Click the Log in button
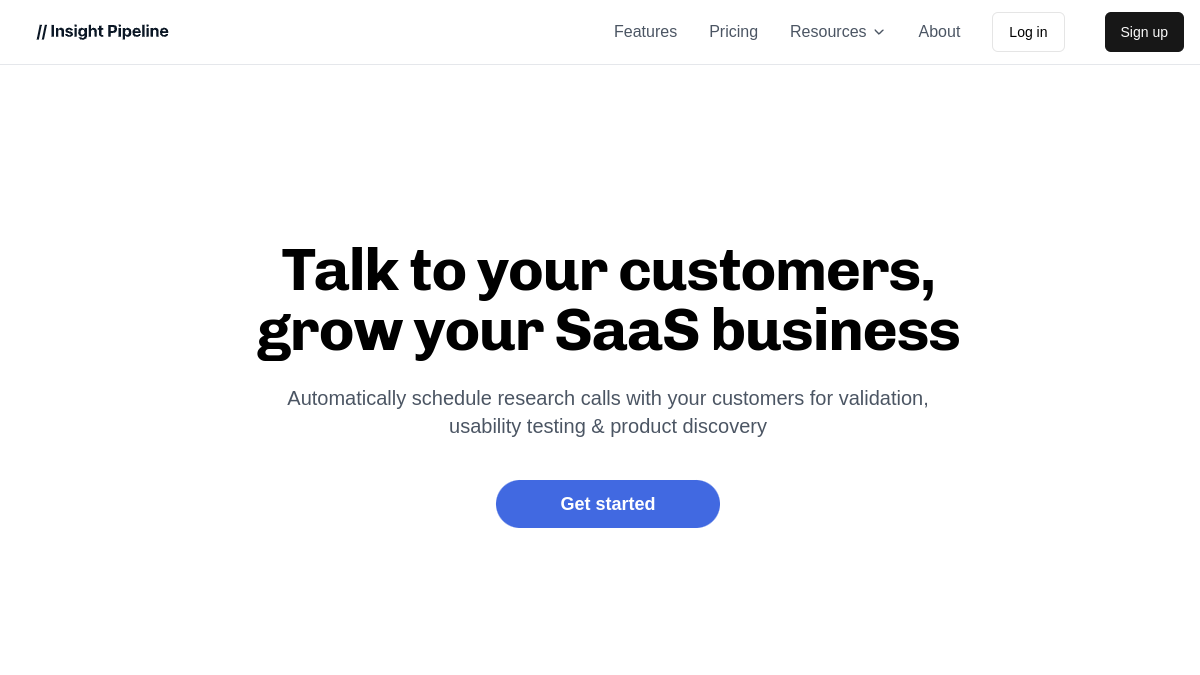Screen dimensions: 1200x675 (x=1028, y=32)
